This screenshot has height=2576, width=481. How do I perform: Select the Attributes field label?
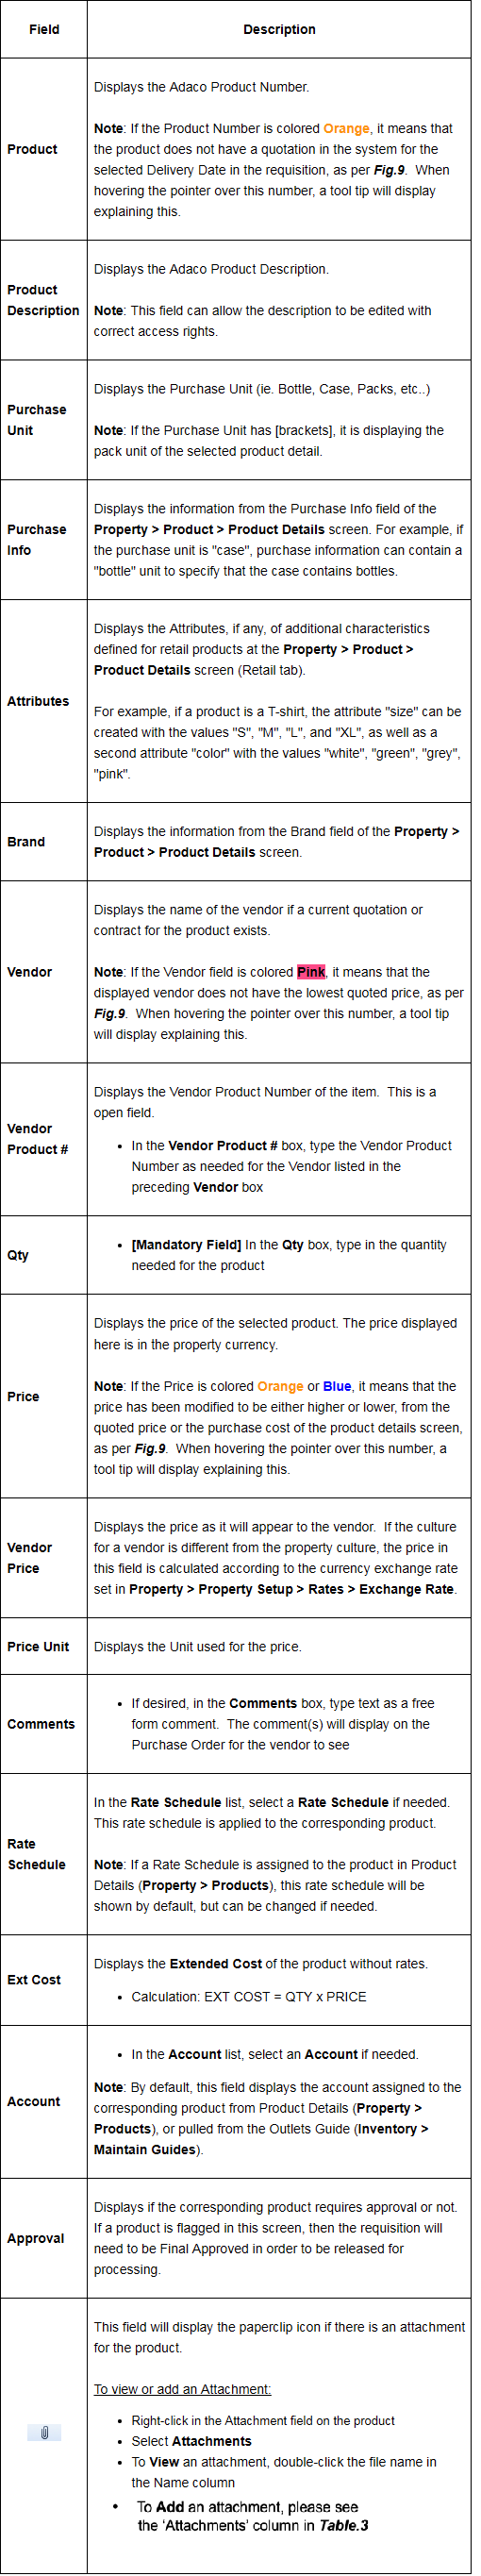pos(38,701)
